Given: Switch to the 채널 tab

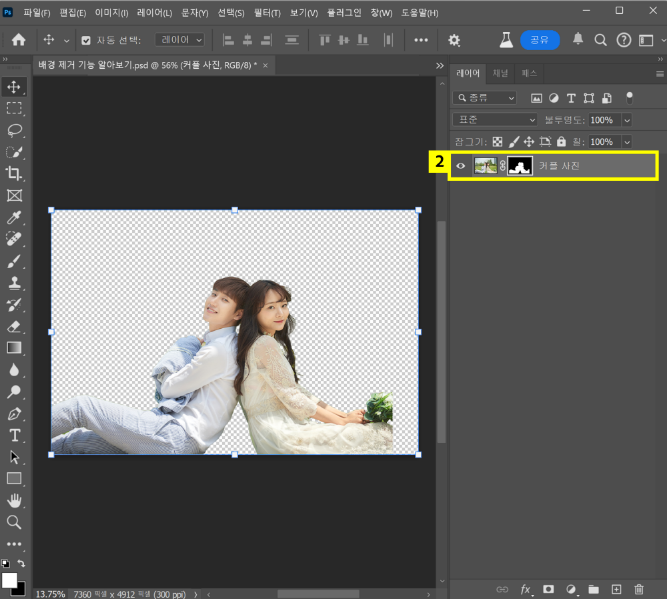Looking at the screenshot, I should [x=501, y=73].
